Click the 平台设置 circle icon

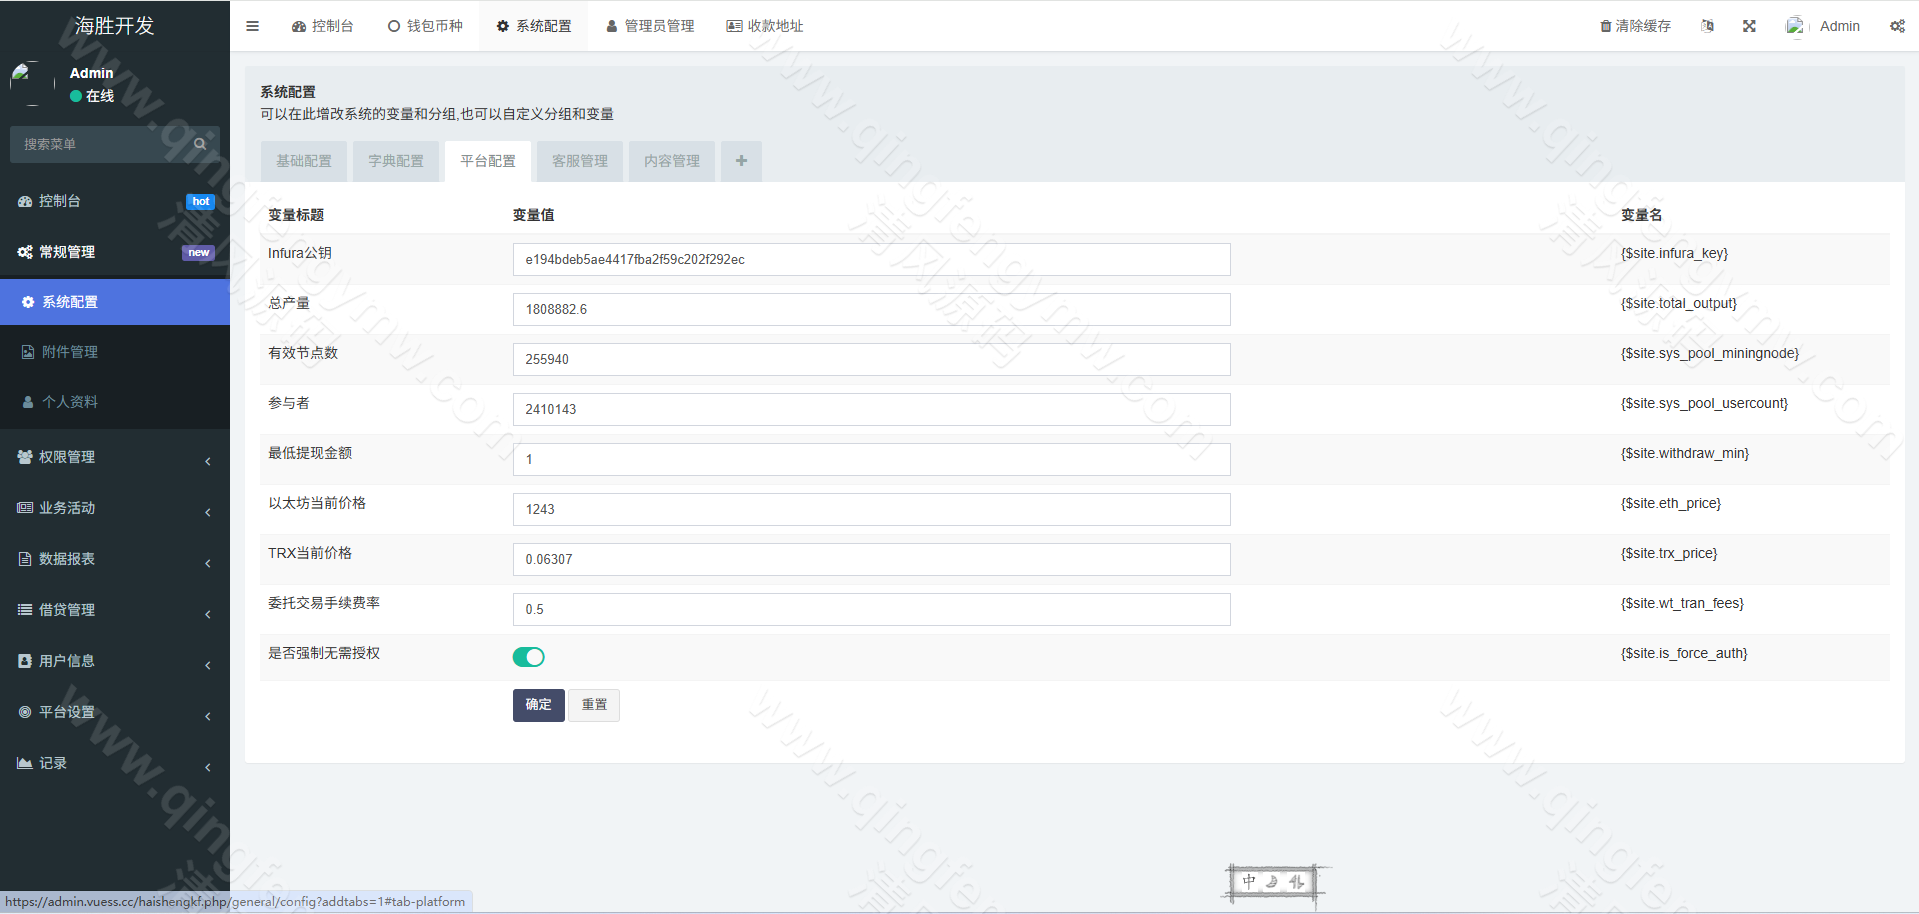coord(25,712)
